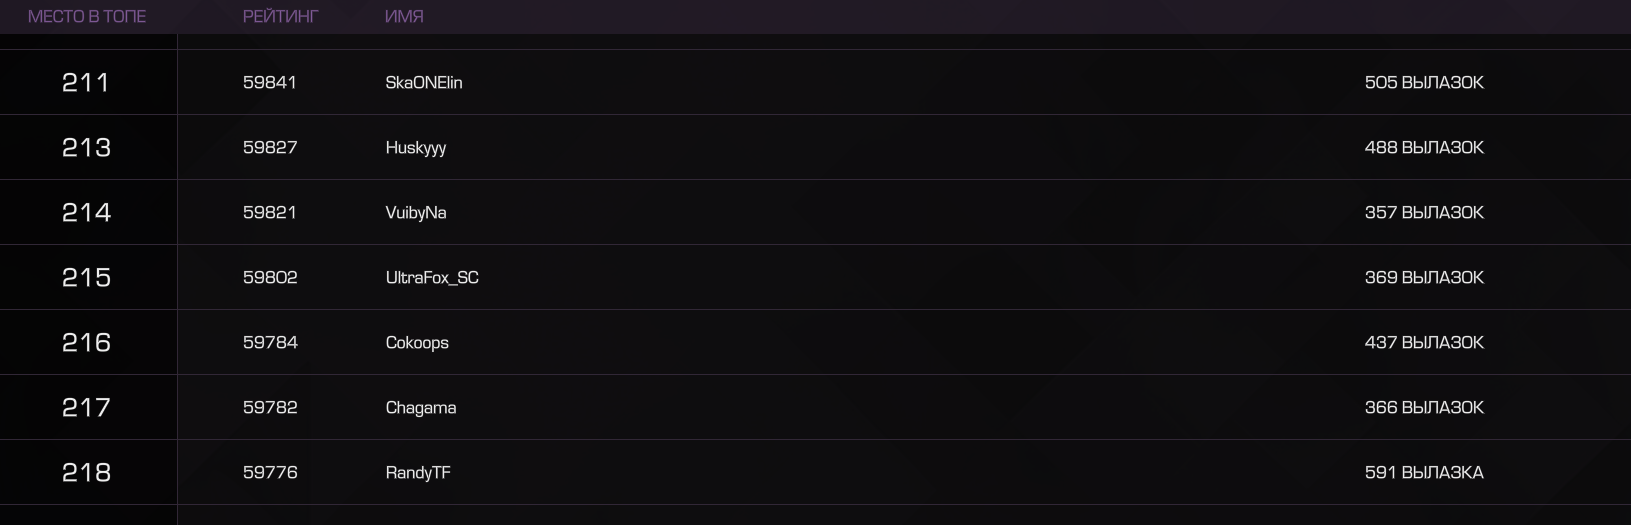Click rating value 59841

point(270,83)
